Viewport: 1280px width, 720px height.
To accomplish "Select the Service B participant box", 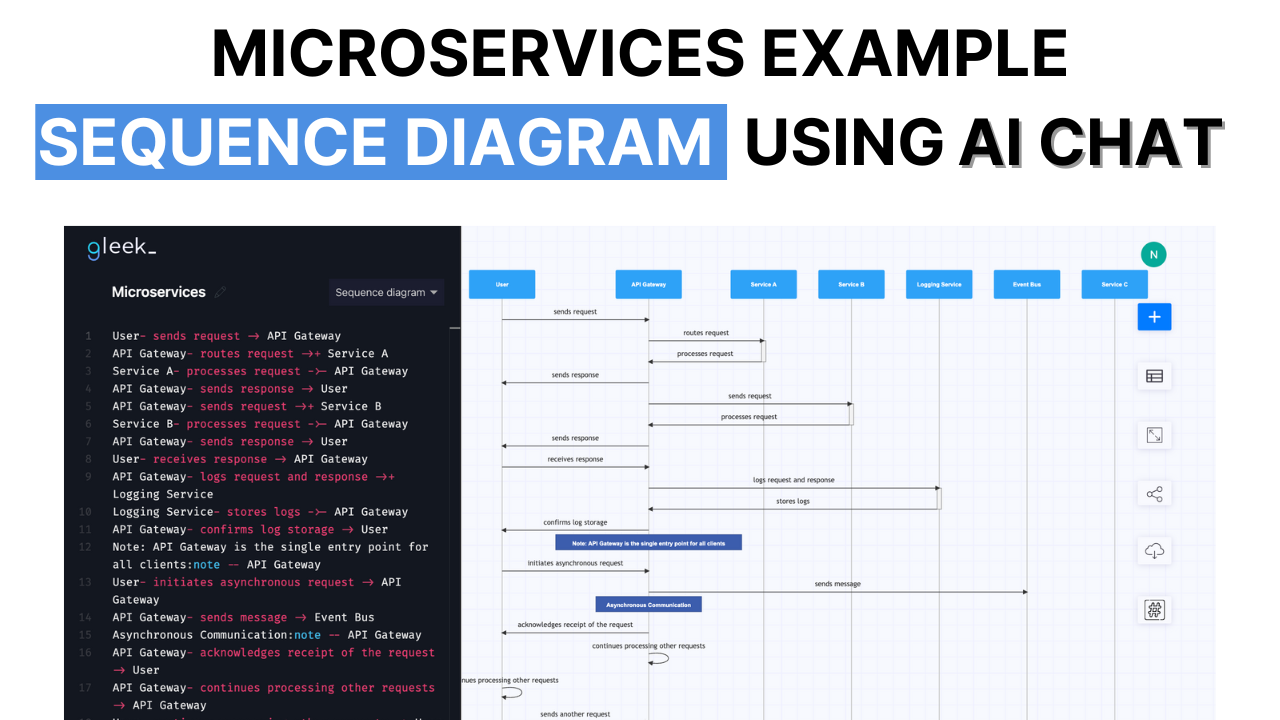I will pos(851,284).
